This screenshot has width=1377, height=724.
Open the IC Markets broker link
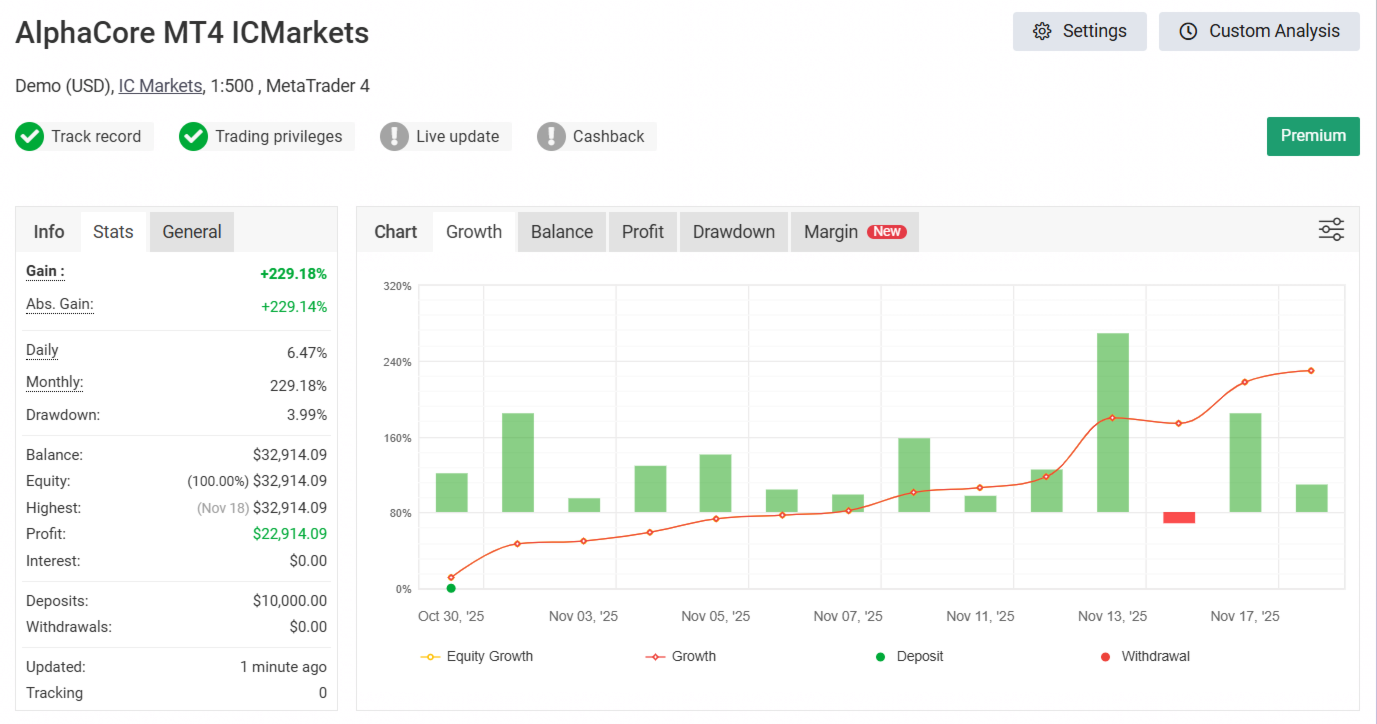[160, 86]
